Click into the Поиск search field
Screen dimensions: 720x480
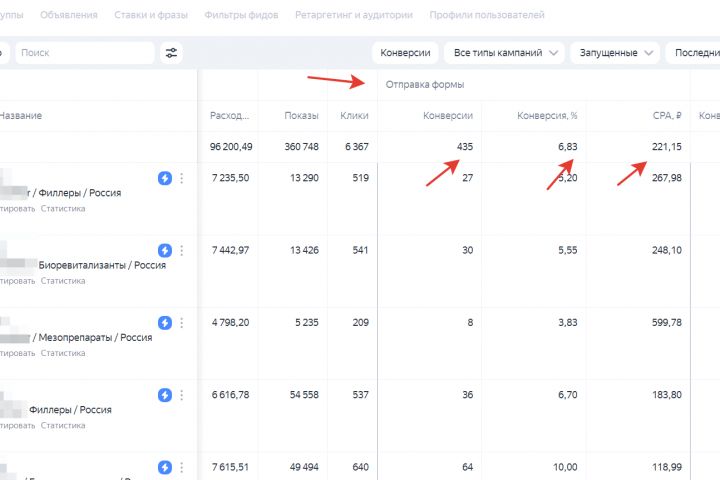[x=85, y=52]
